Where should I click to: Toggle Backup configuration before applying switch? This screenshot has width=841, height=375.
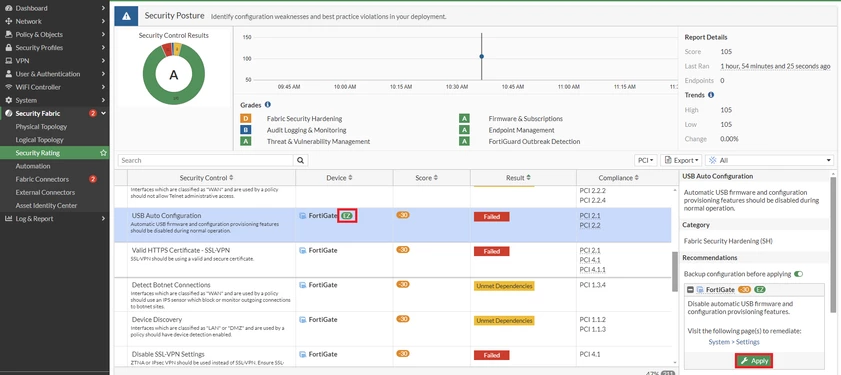coord(799,274)
